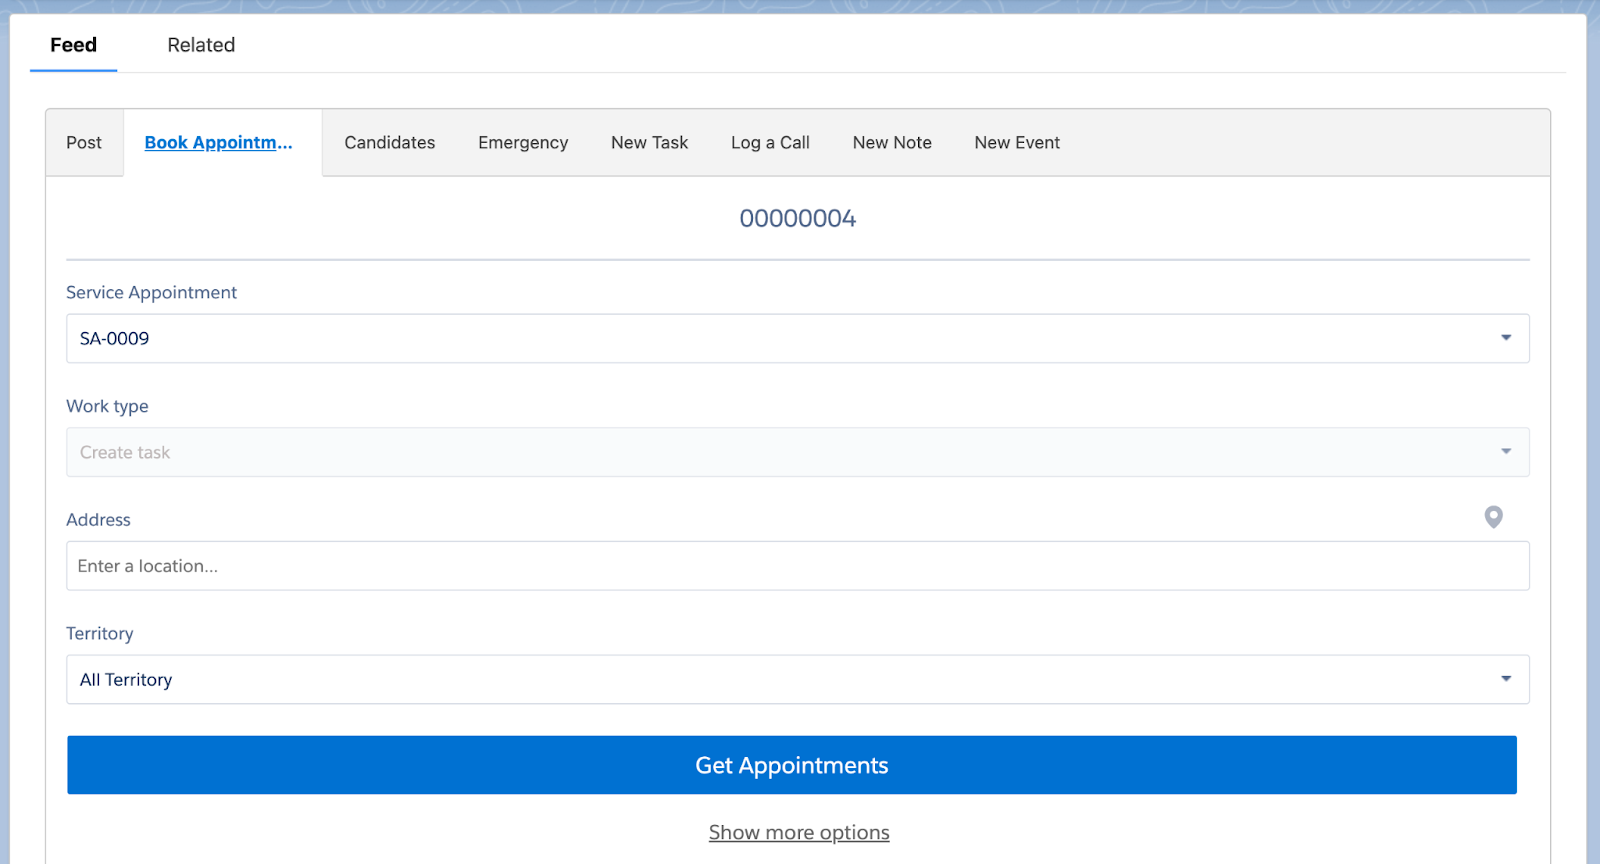Focus the Address location input field
Image resolution: width=1600 pixels, height=864 pixels.
pyautogui.click(x=797, y=566)
